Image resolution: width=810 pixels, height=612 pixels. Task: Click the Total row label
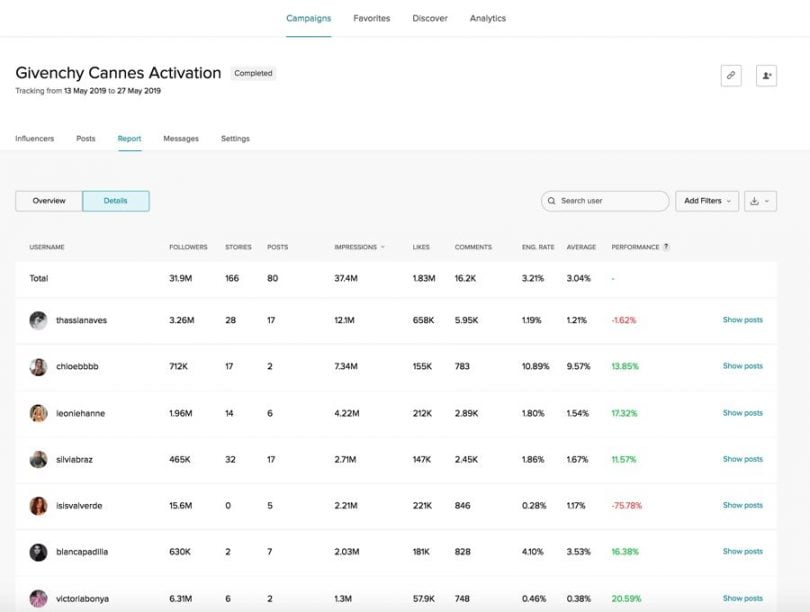pos(39,278)
